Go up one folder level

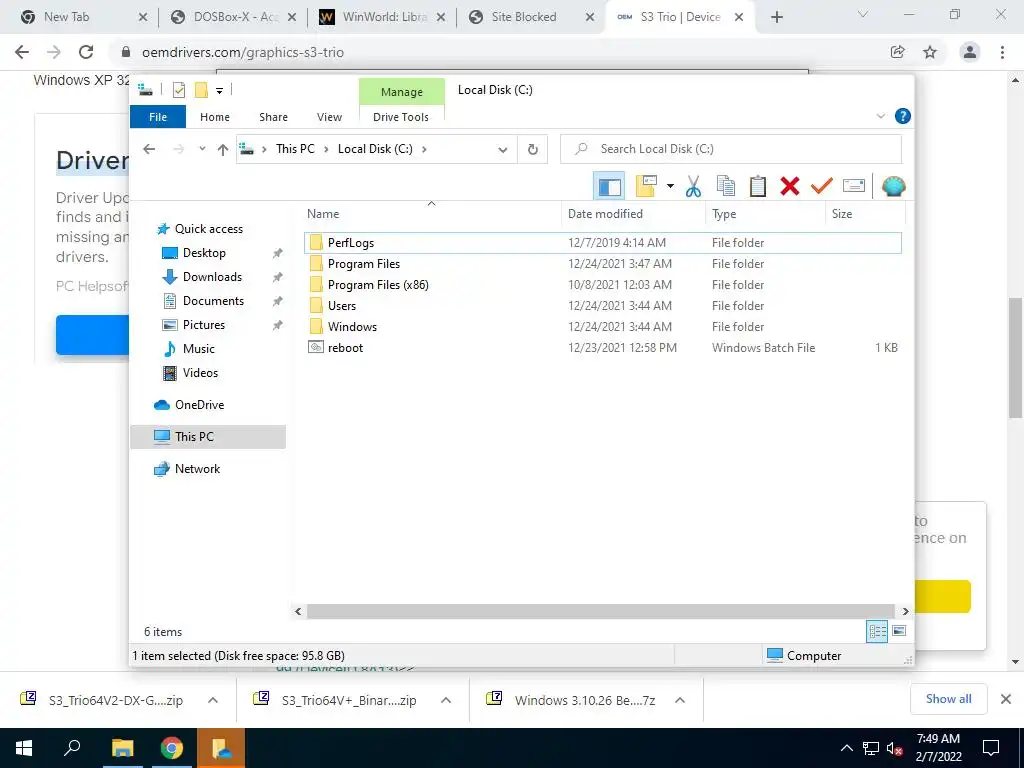click(223, 150)
